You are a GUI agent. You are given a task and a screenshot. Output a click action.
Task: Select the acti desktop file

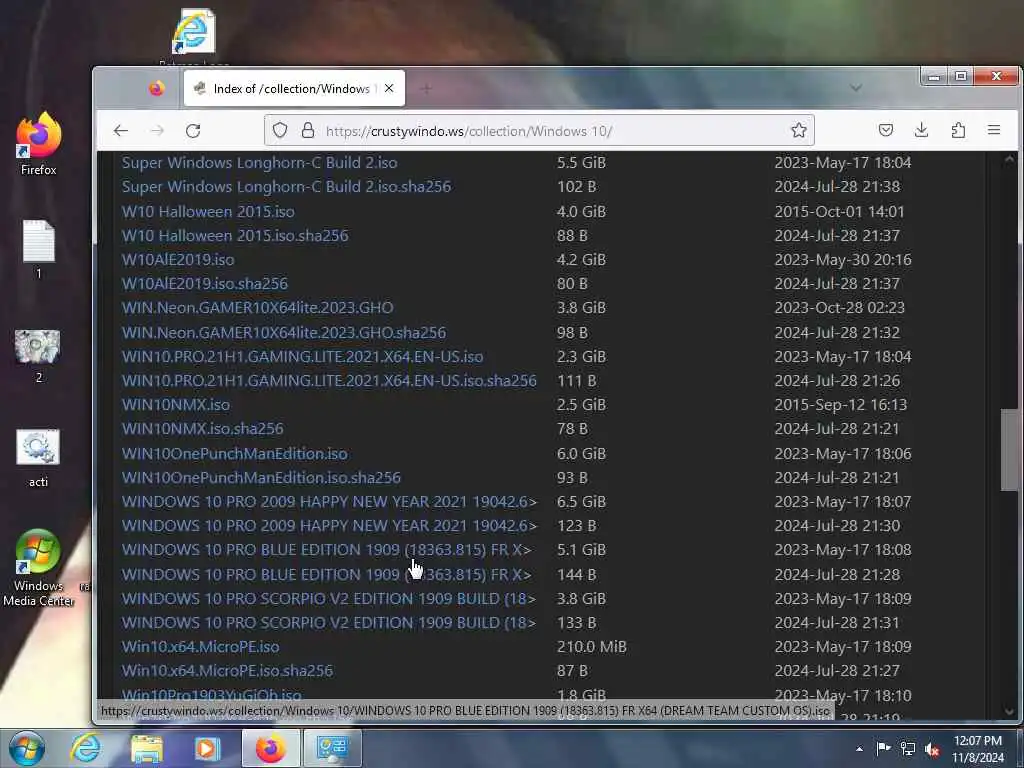click(x=38, y=458)
